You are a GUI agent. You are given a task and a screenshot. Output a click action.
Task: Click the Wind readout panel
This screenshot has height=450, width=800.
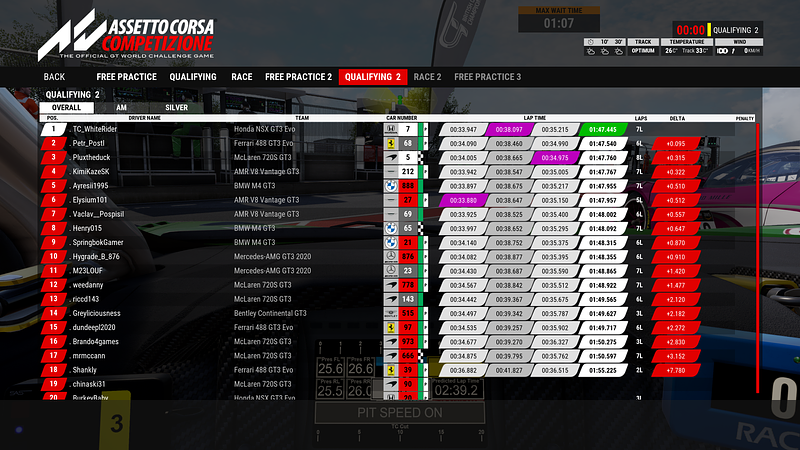(739, 47)
